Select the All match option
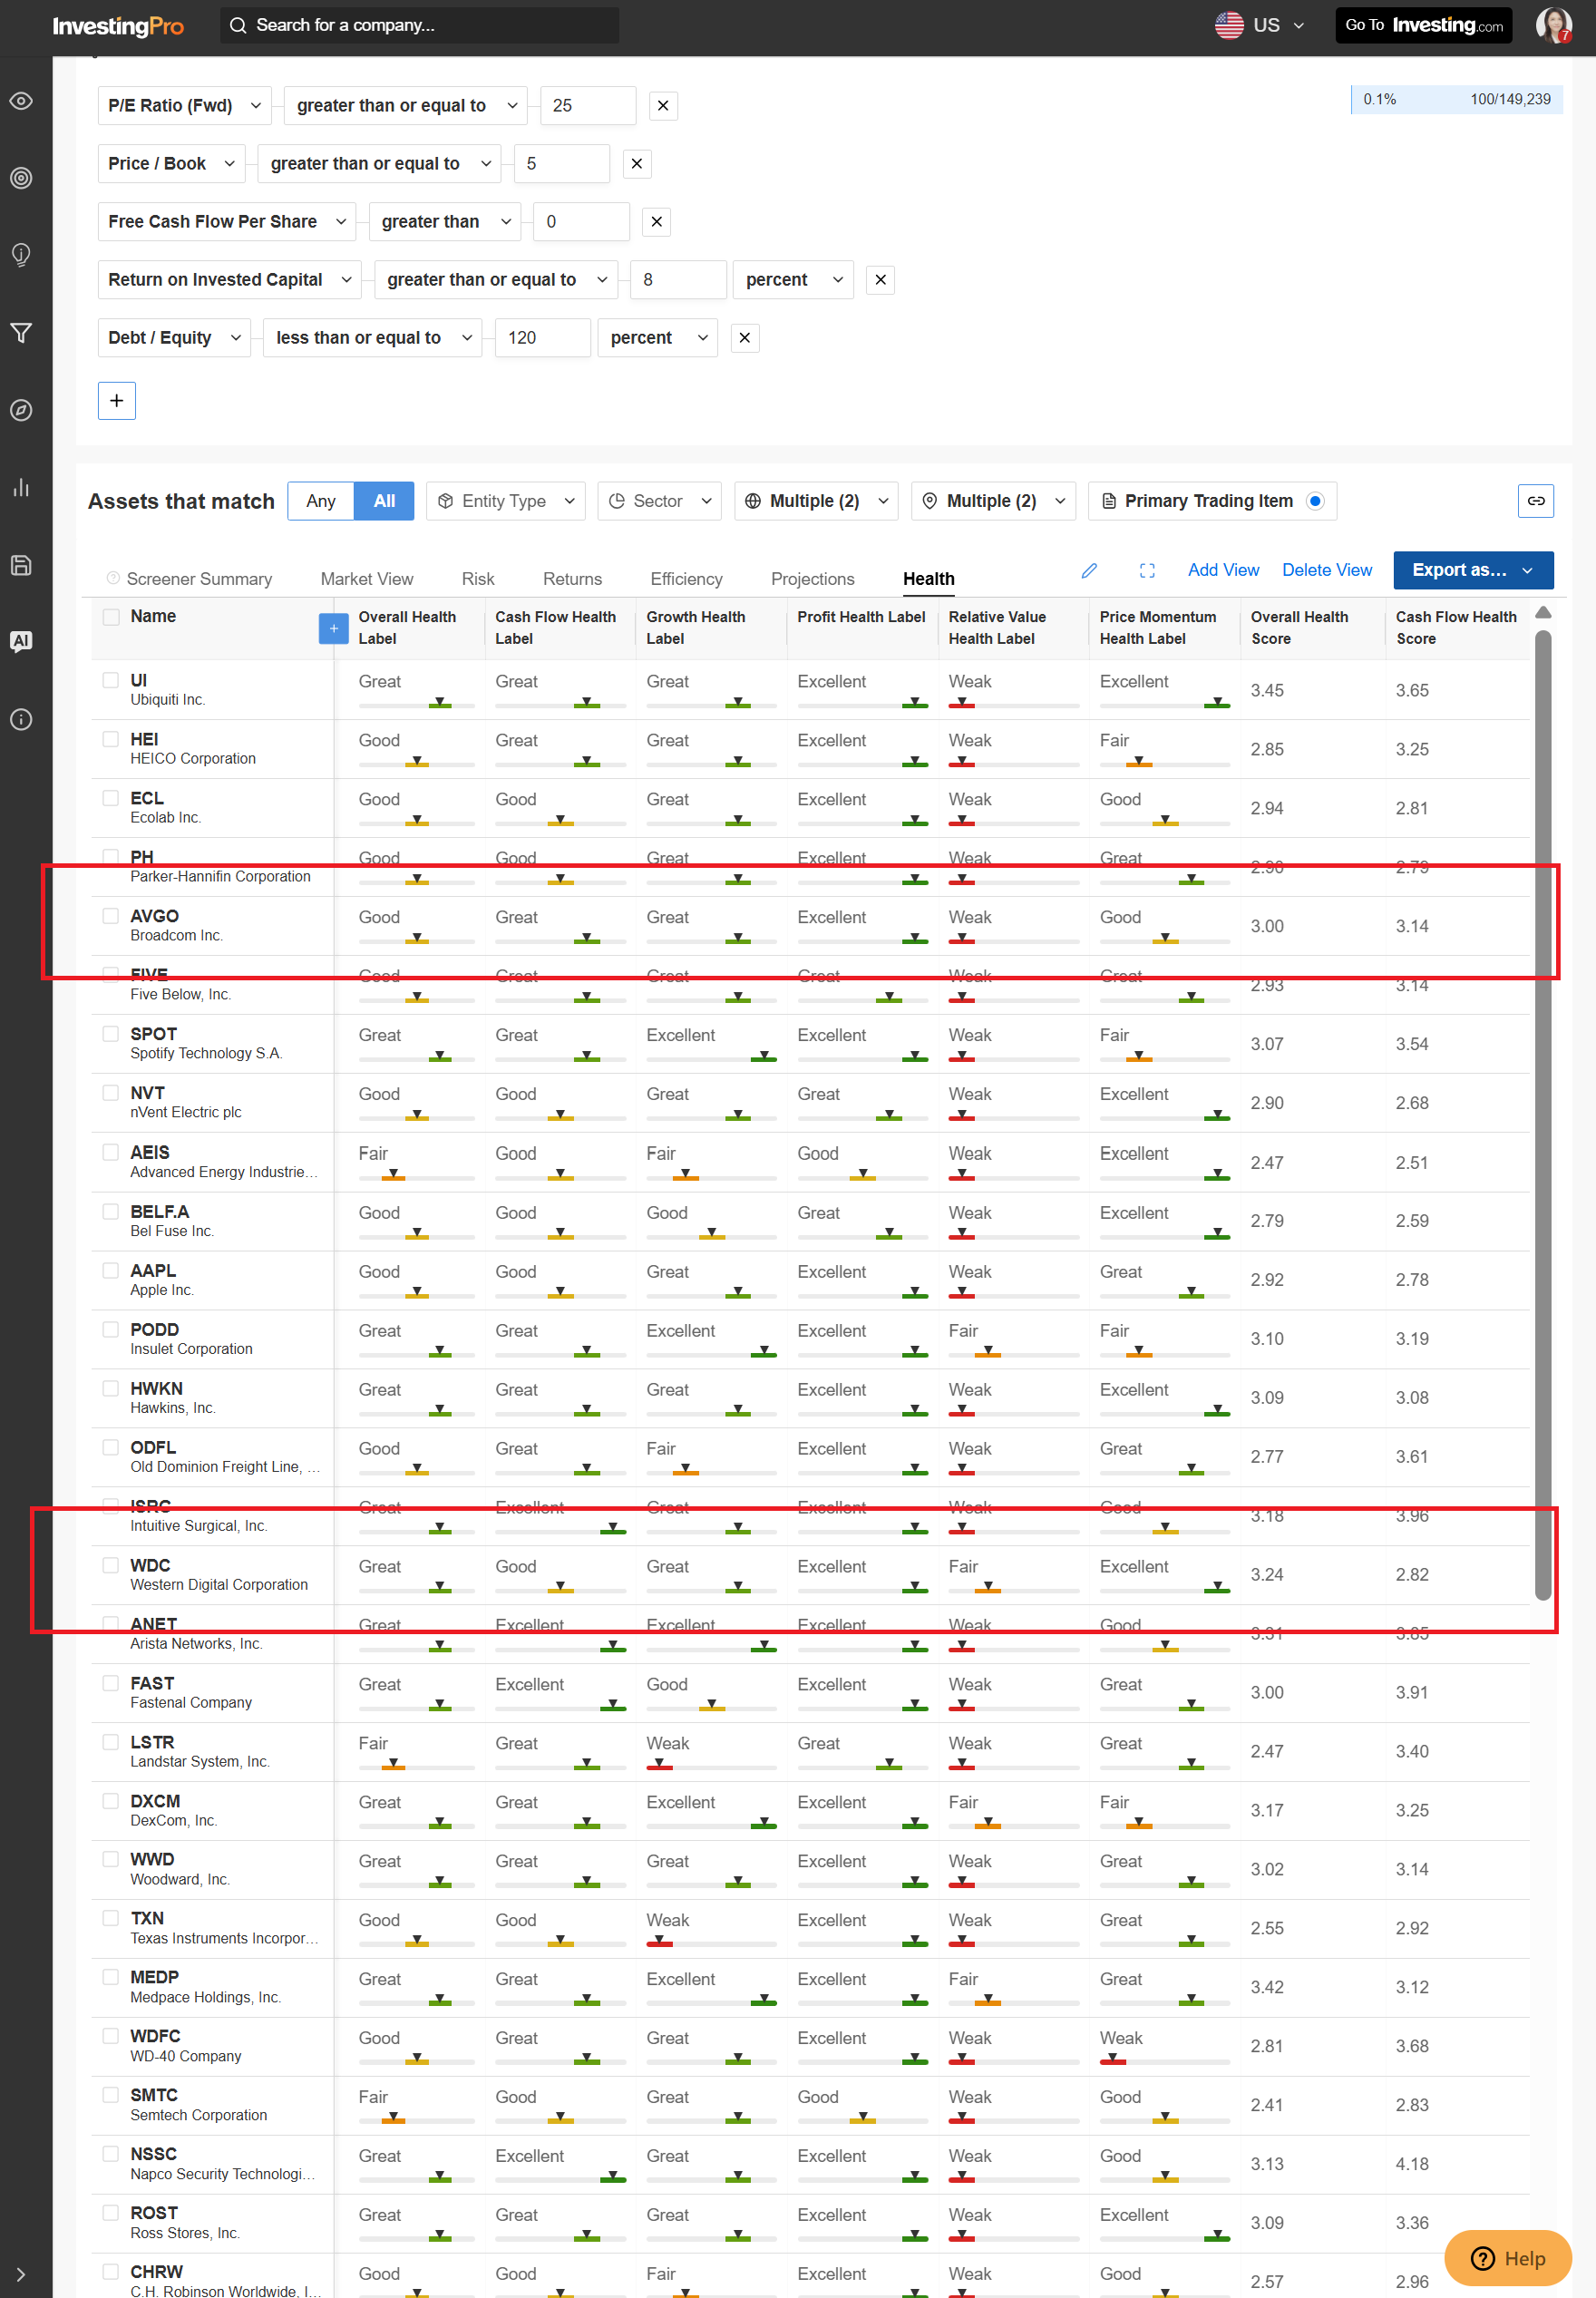This screenshot has width=1596, height=2298. pos(384,501)
